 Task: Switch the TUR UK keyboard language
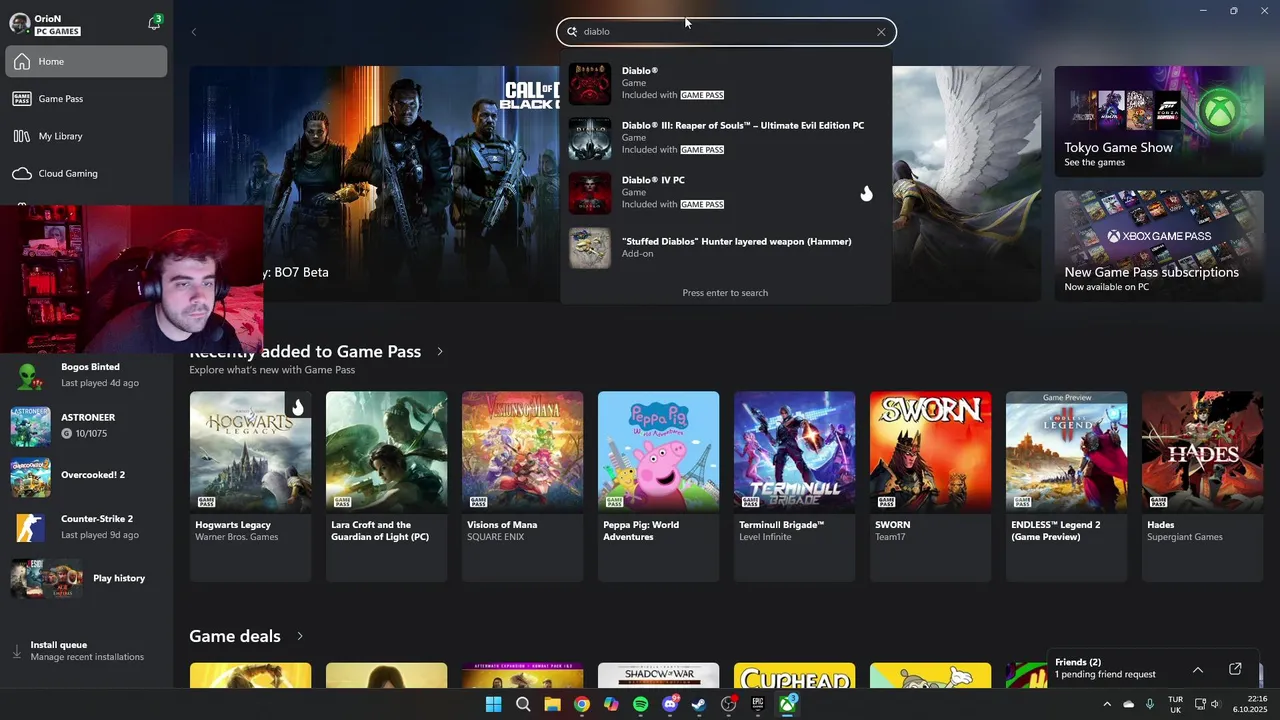1175,704
